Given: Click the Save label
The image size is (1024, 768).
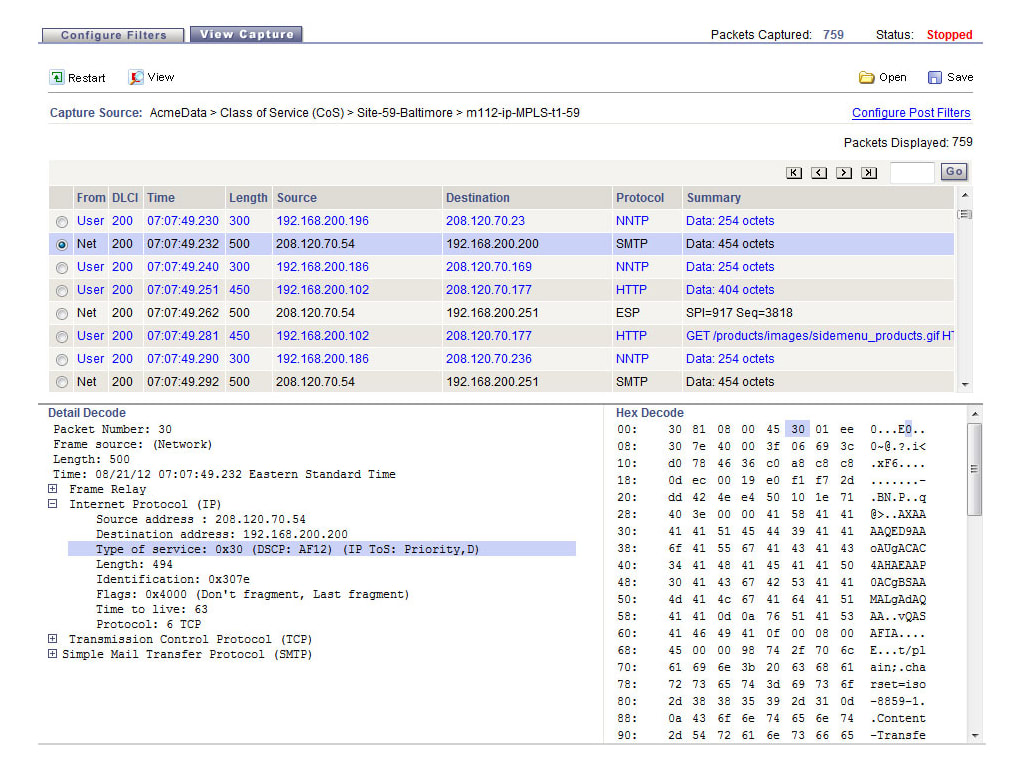Looking at the screenshot, I should pyautogui.click(x=960, y=77).
